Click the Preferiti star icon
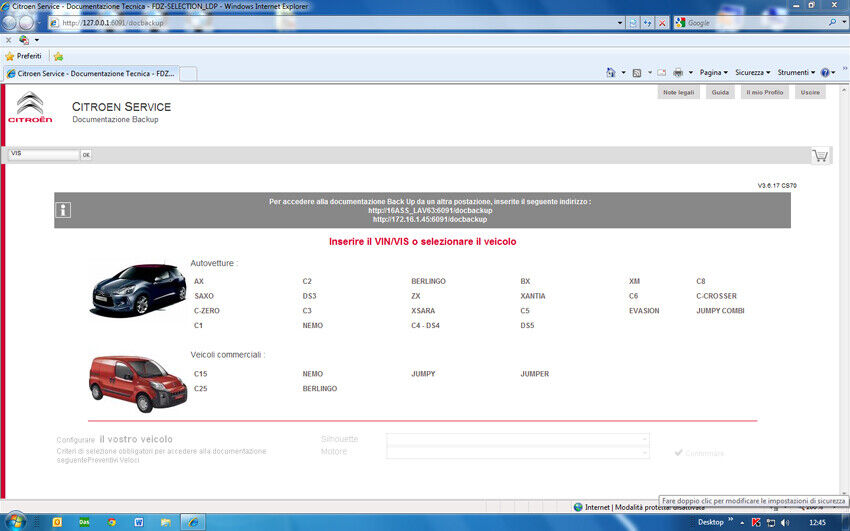Image resolution: width=850 pixels, height=531 pixels. pyautogui.click(x=11, y=56)
